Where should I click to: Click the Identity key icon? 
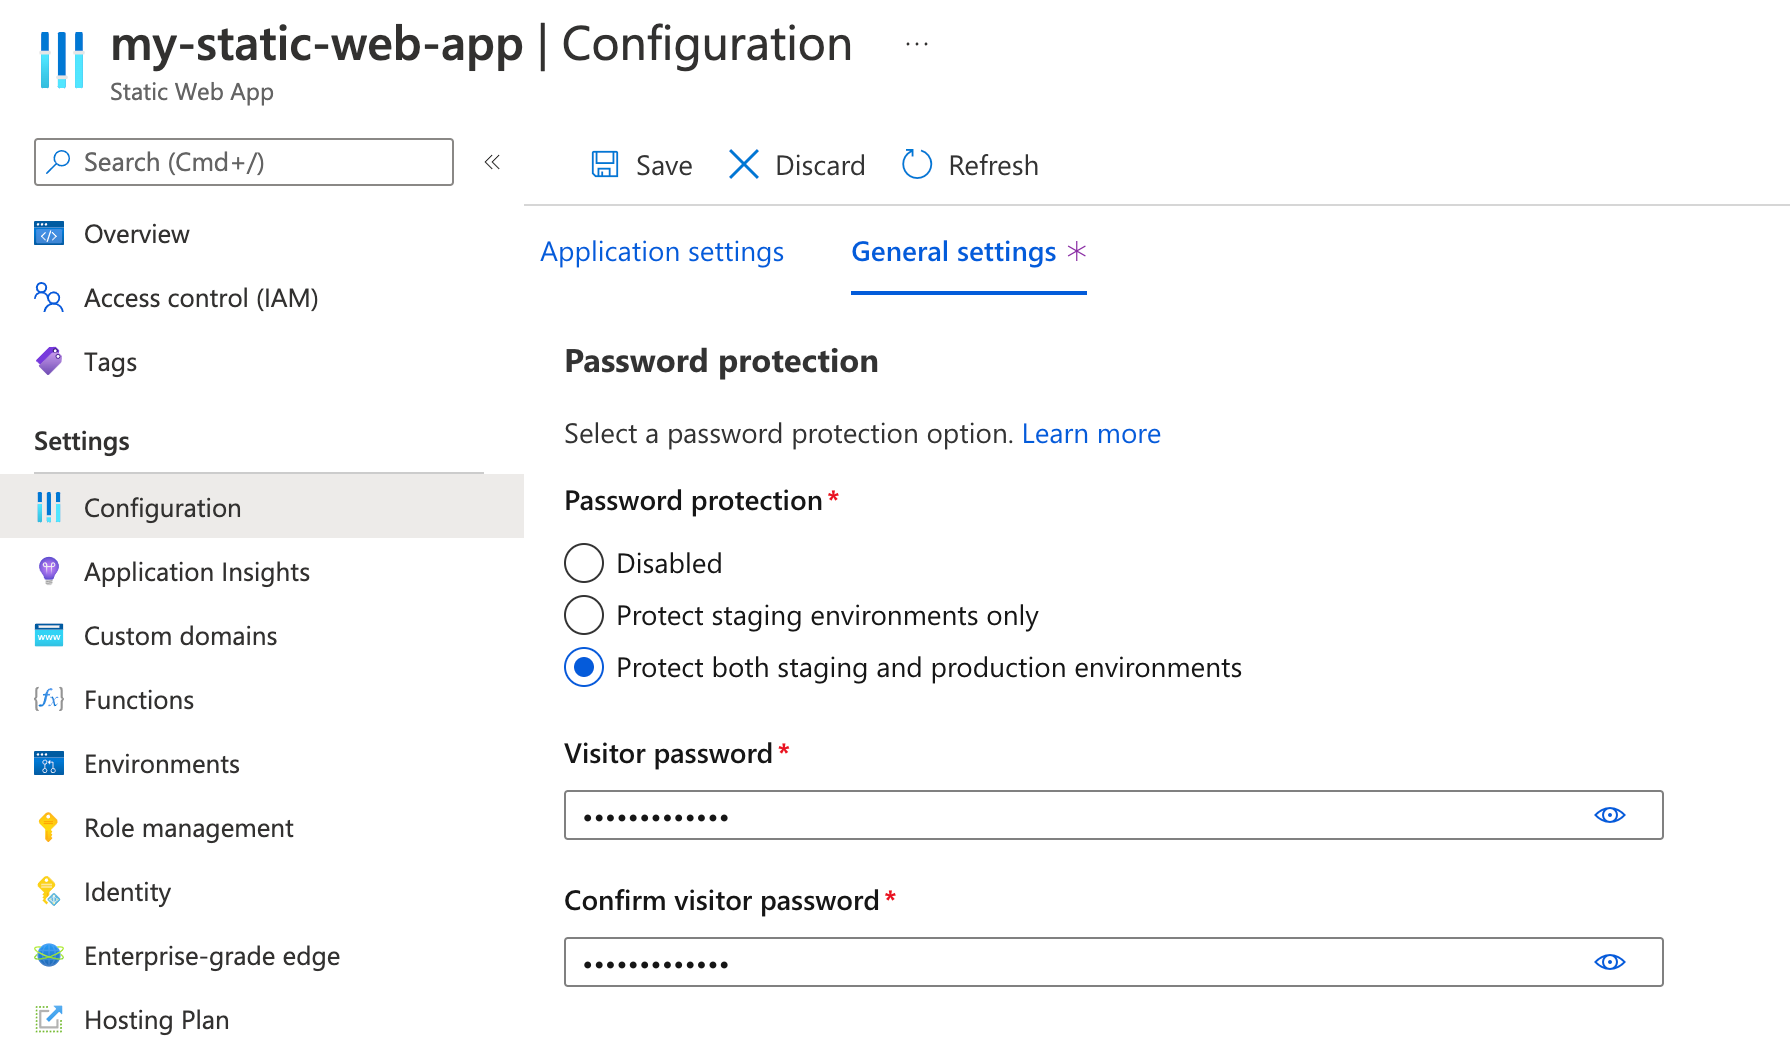[x=48, y=891]
